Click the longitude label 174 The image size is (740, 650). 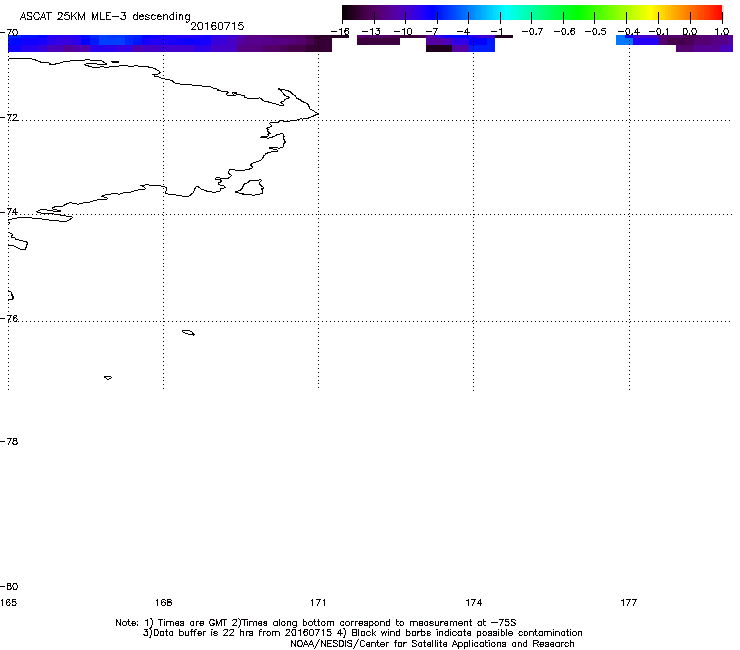click(473, 602)
